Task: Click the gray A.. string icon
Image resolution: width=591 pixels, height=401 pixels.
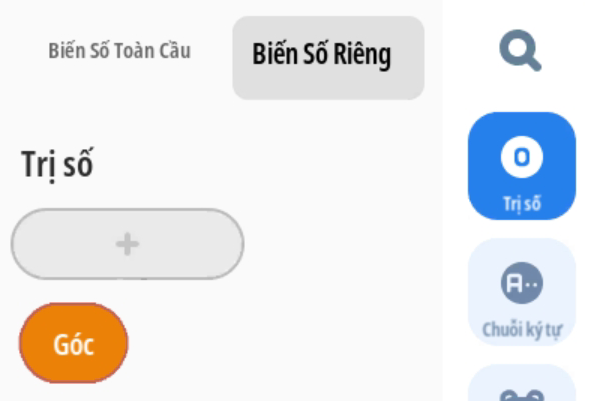Action: [522, 283]
